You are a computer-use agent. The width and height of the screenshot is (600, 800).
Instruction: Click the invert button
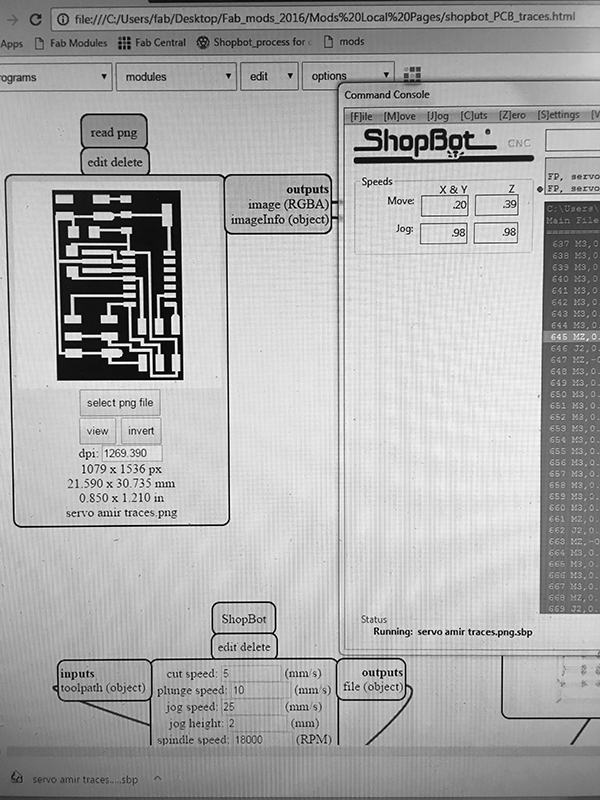pyautogui.click(x=141, y=431)
